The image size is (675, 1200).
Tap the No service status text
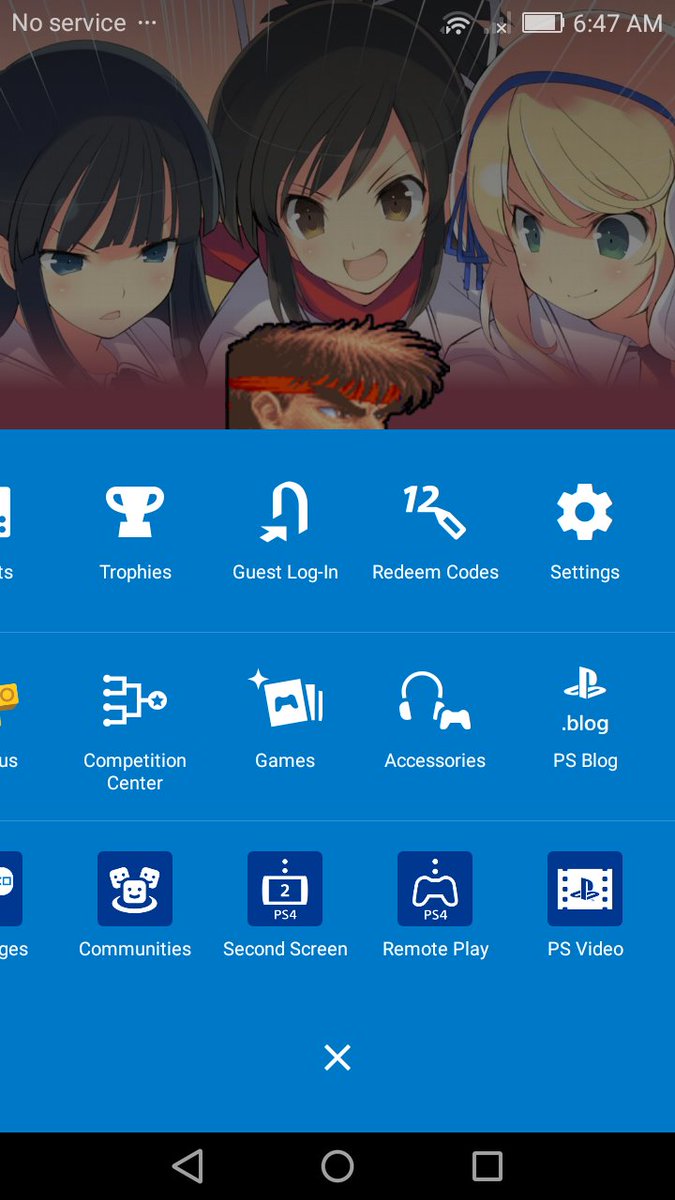coord(69,22)
